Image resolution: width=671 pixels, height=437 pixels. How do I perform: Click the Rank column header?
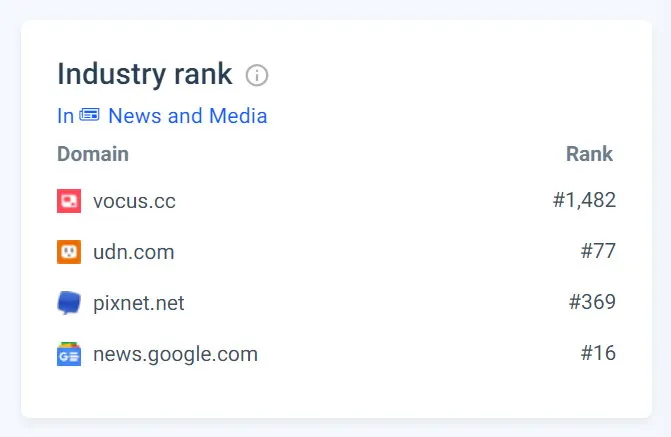pyautogui.click(x=589, y=154)
